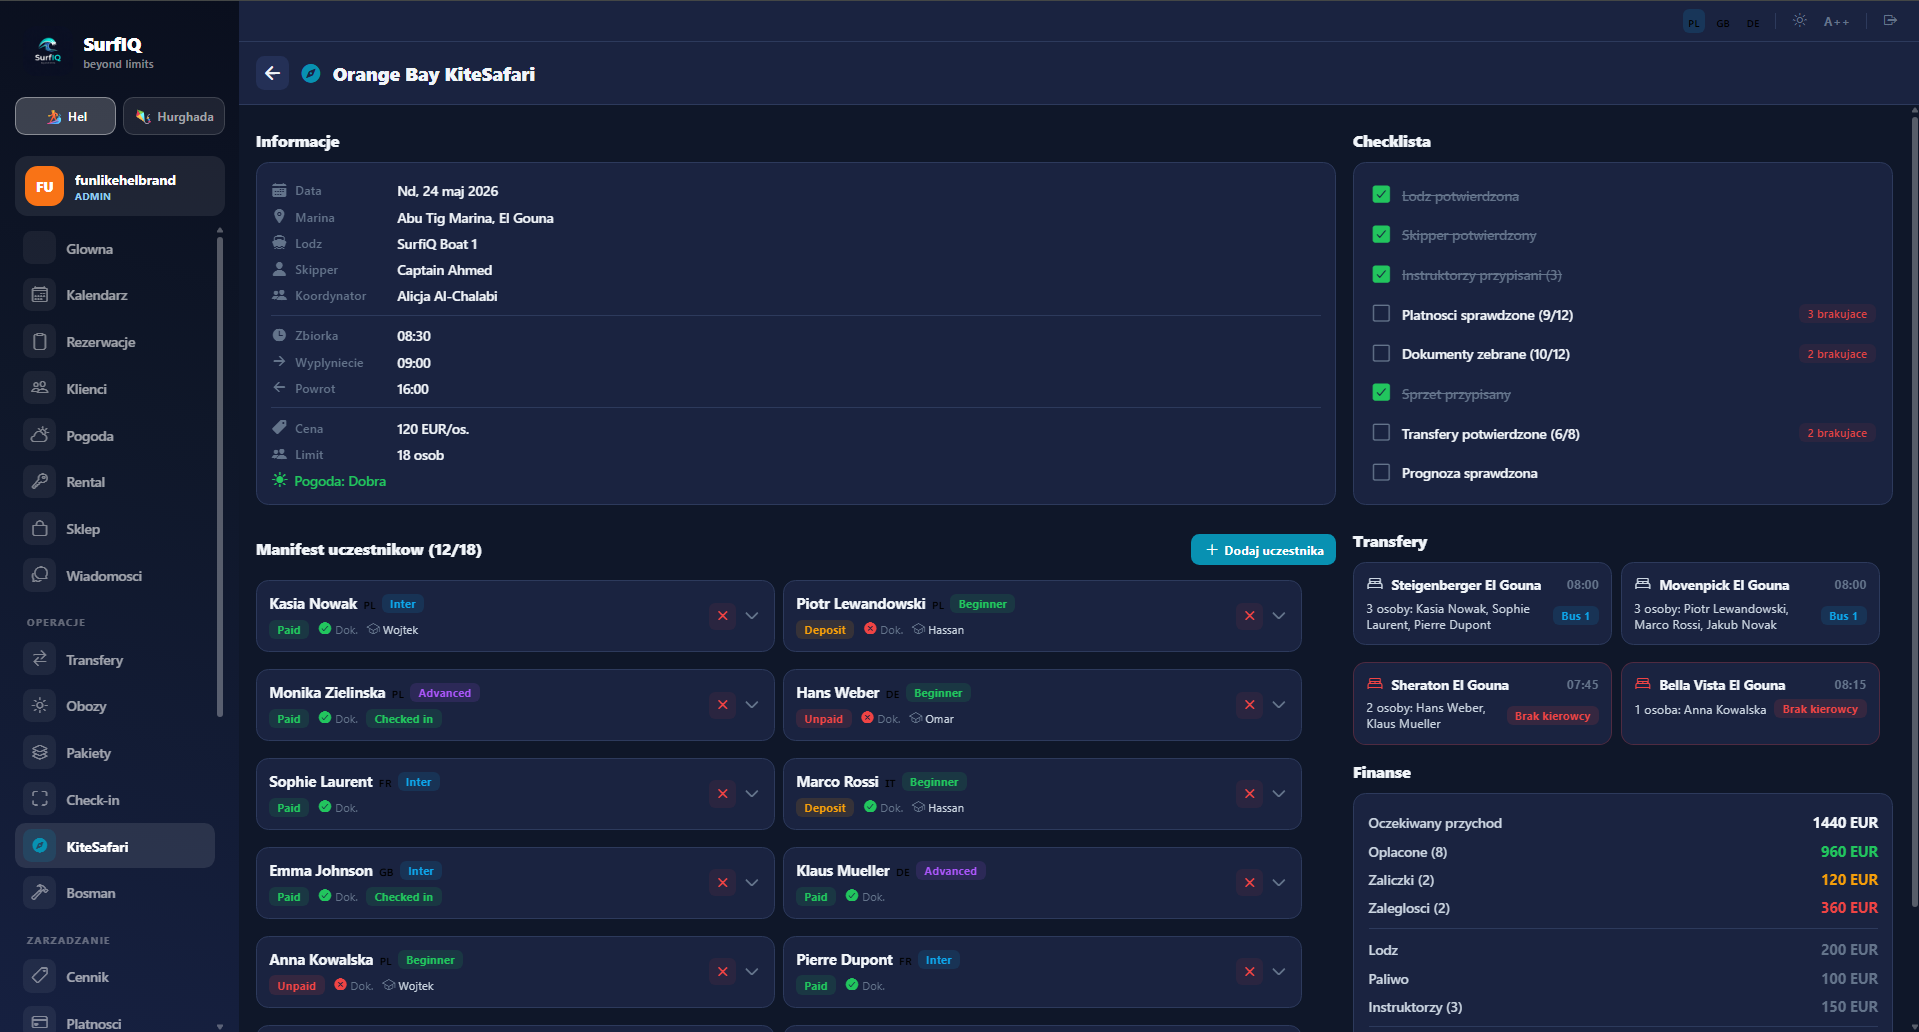Click the sidebar vertical scrollbar

[220, 472]
